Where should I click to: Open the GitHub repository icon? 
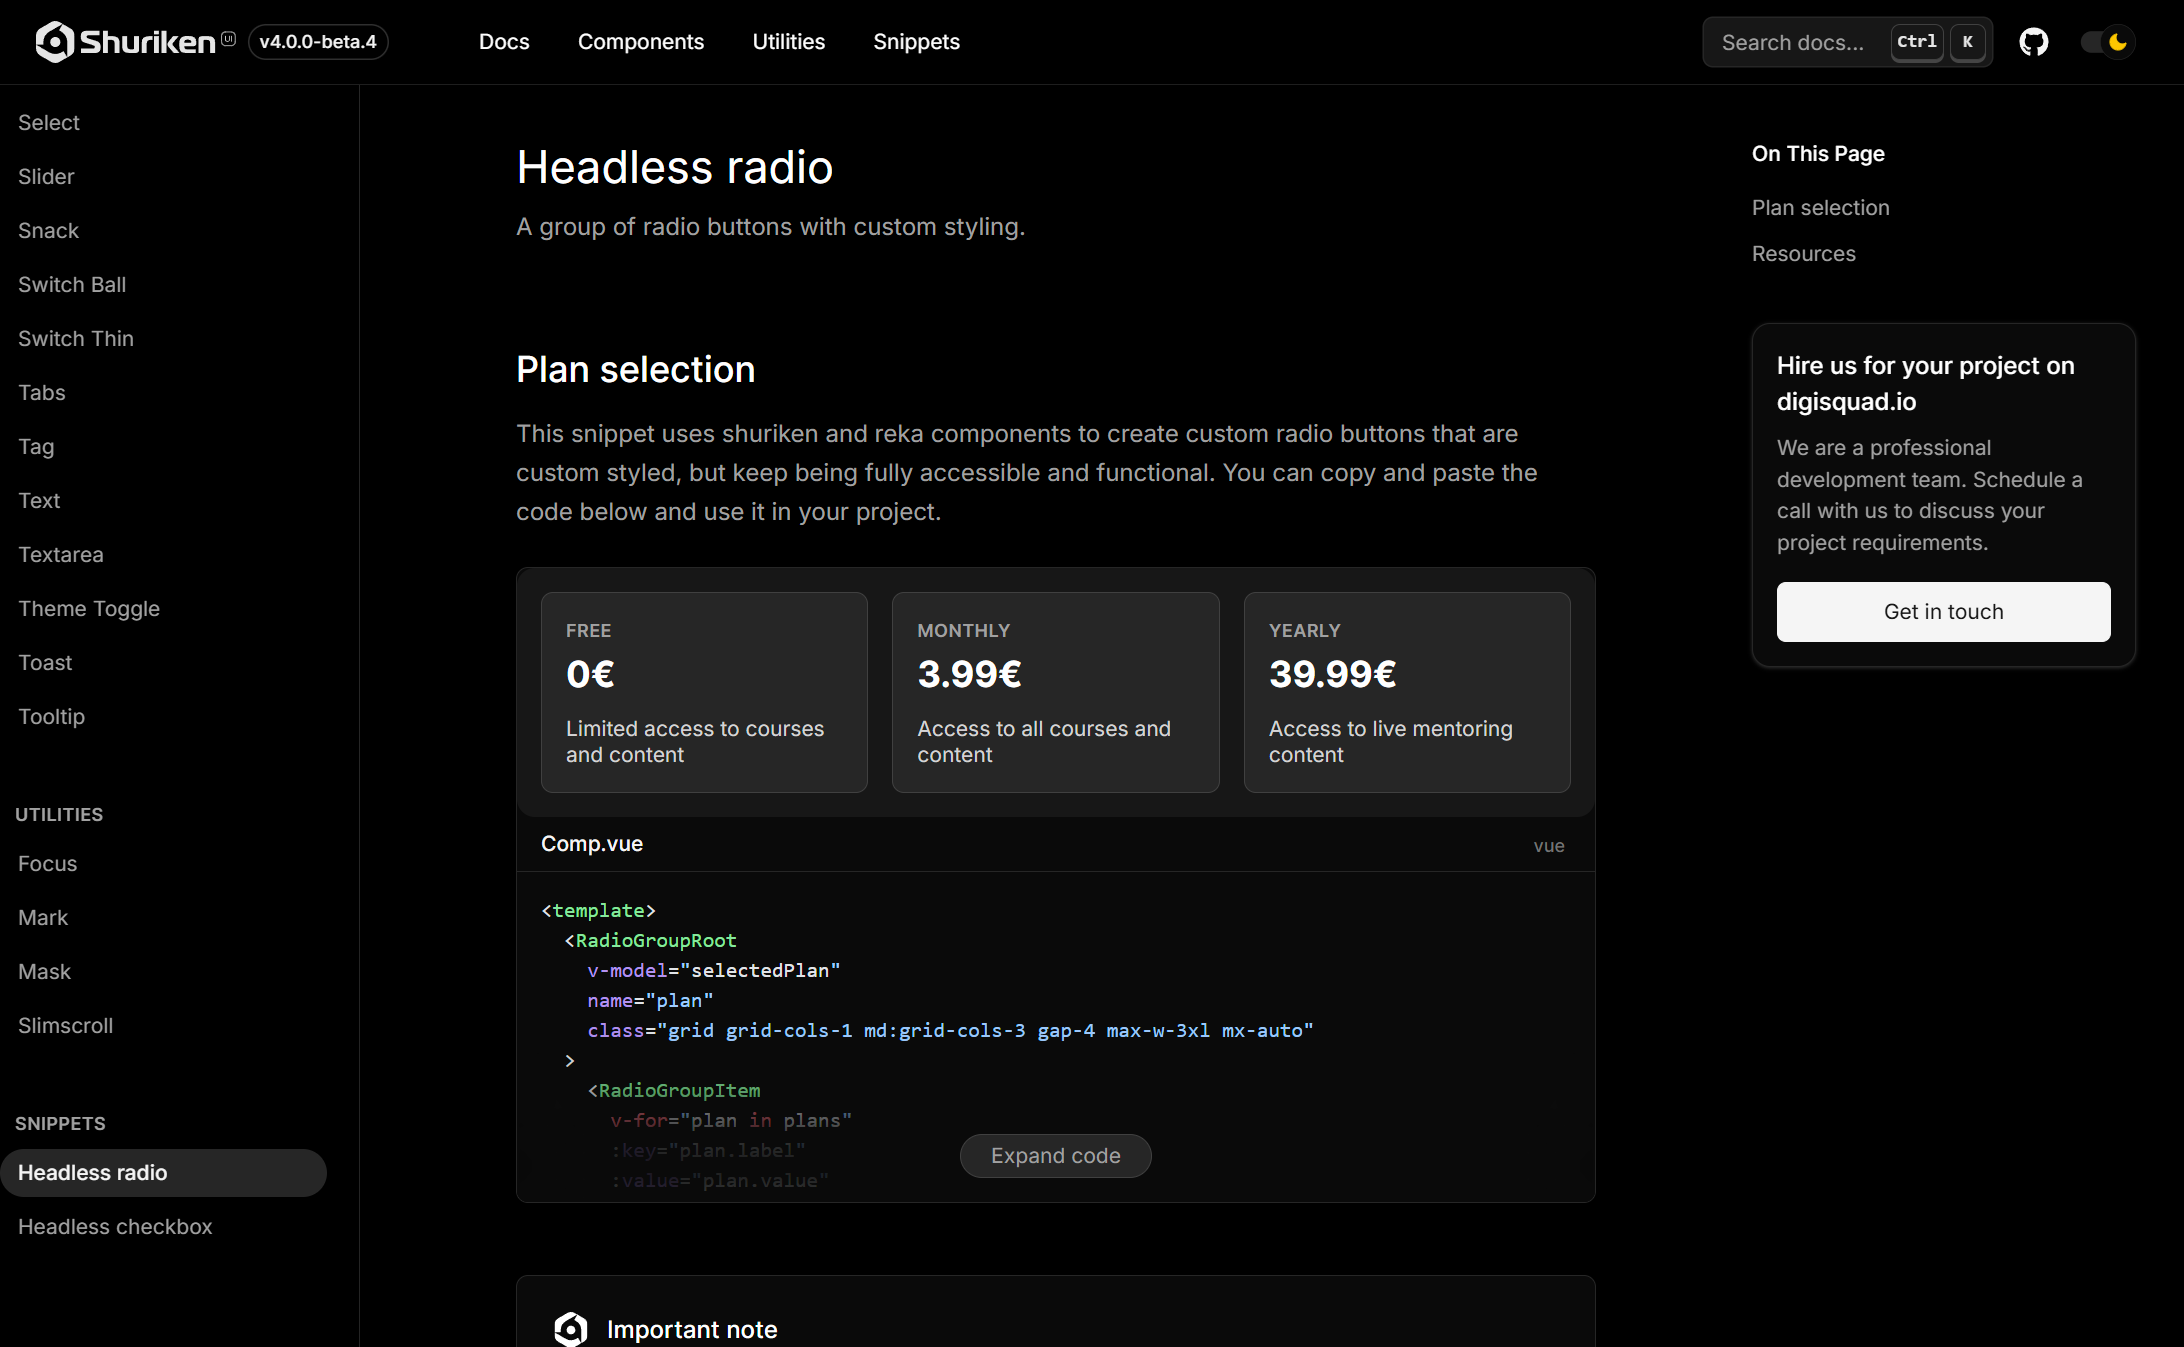click(2033, 42)
